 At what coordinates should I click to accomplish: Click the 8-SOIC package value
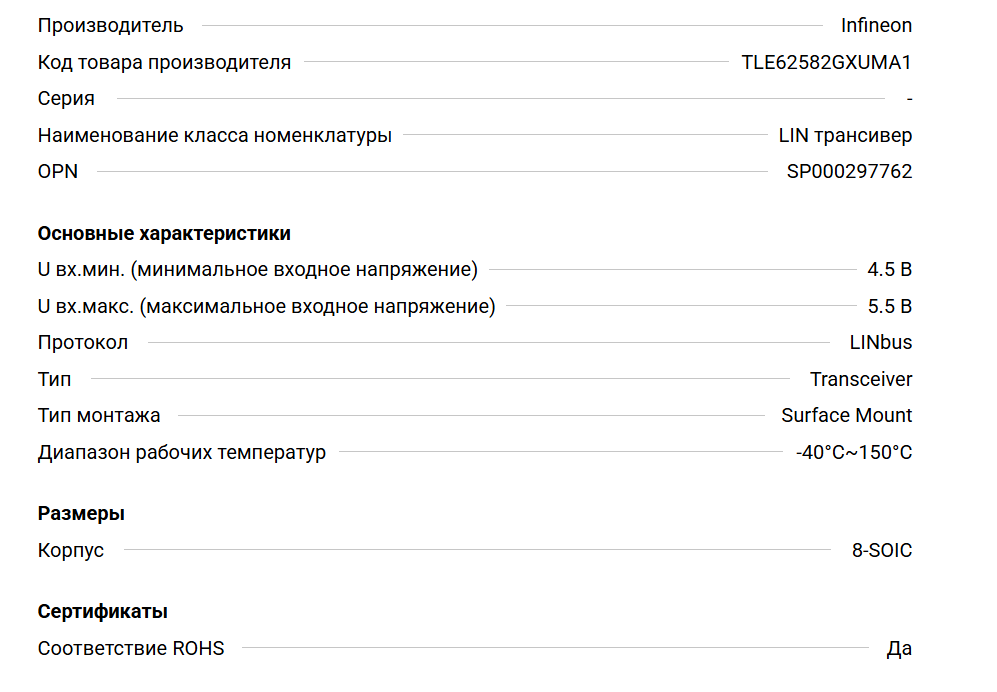pos(881,550)
